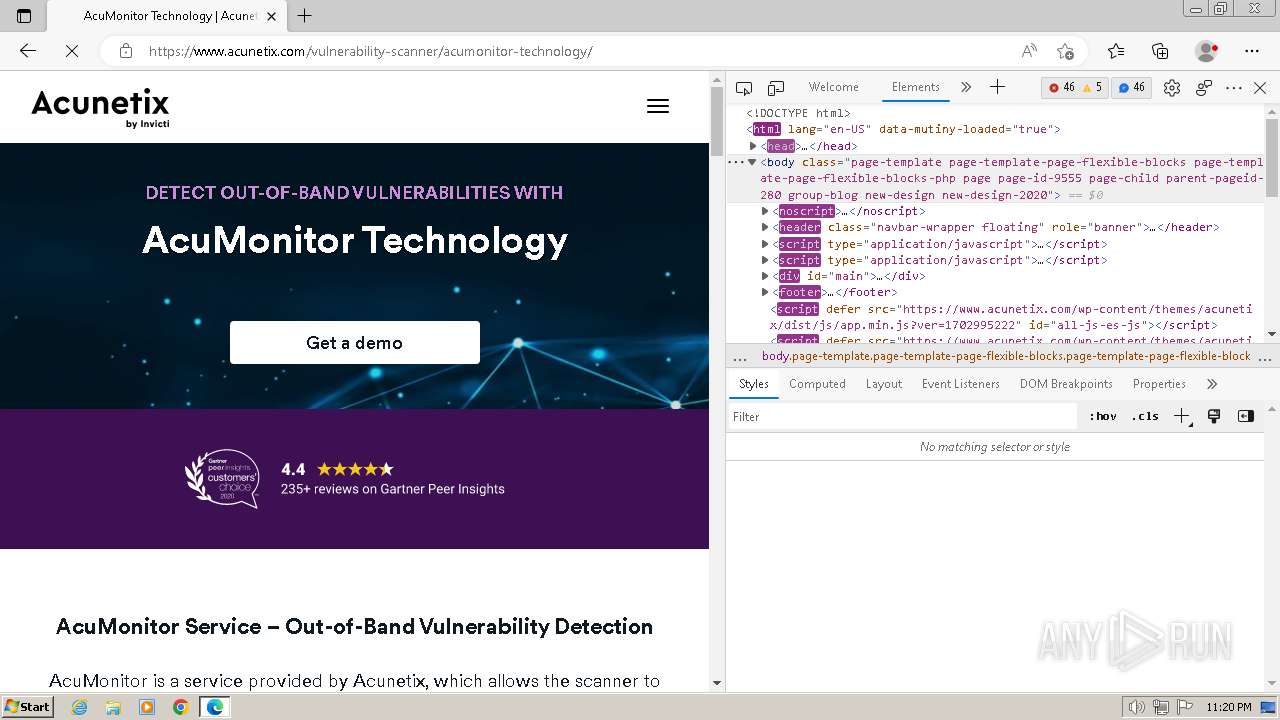Expand the noscript element node

point(765,211)
